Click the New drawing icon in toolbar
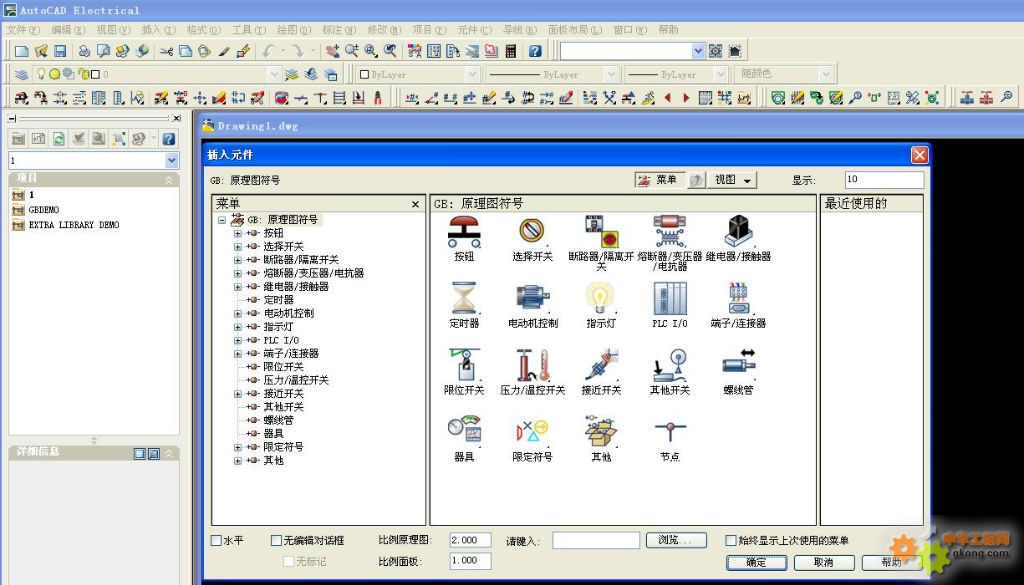Viewport: 1024px width, 585px height. point(22,51)
